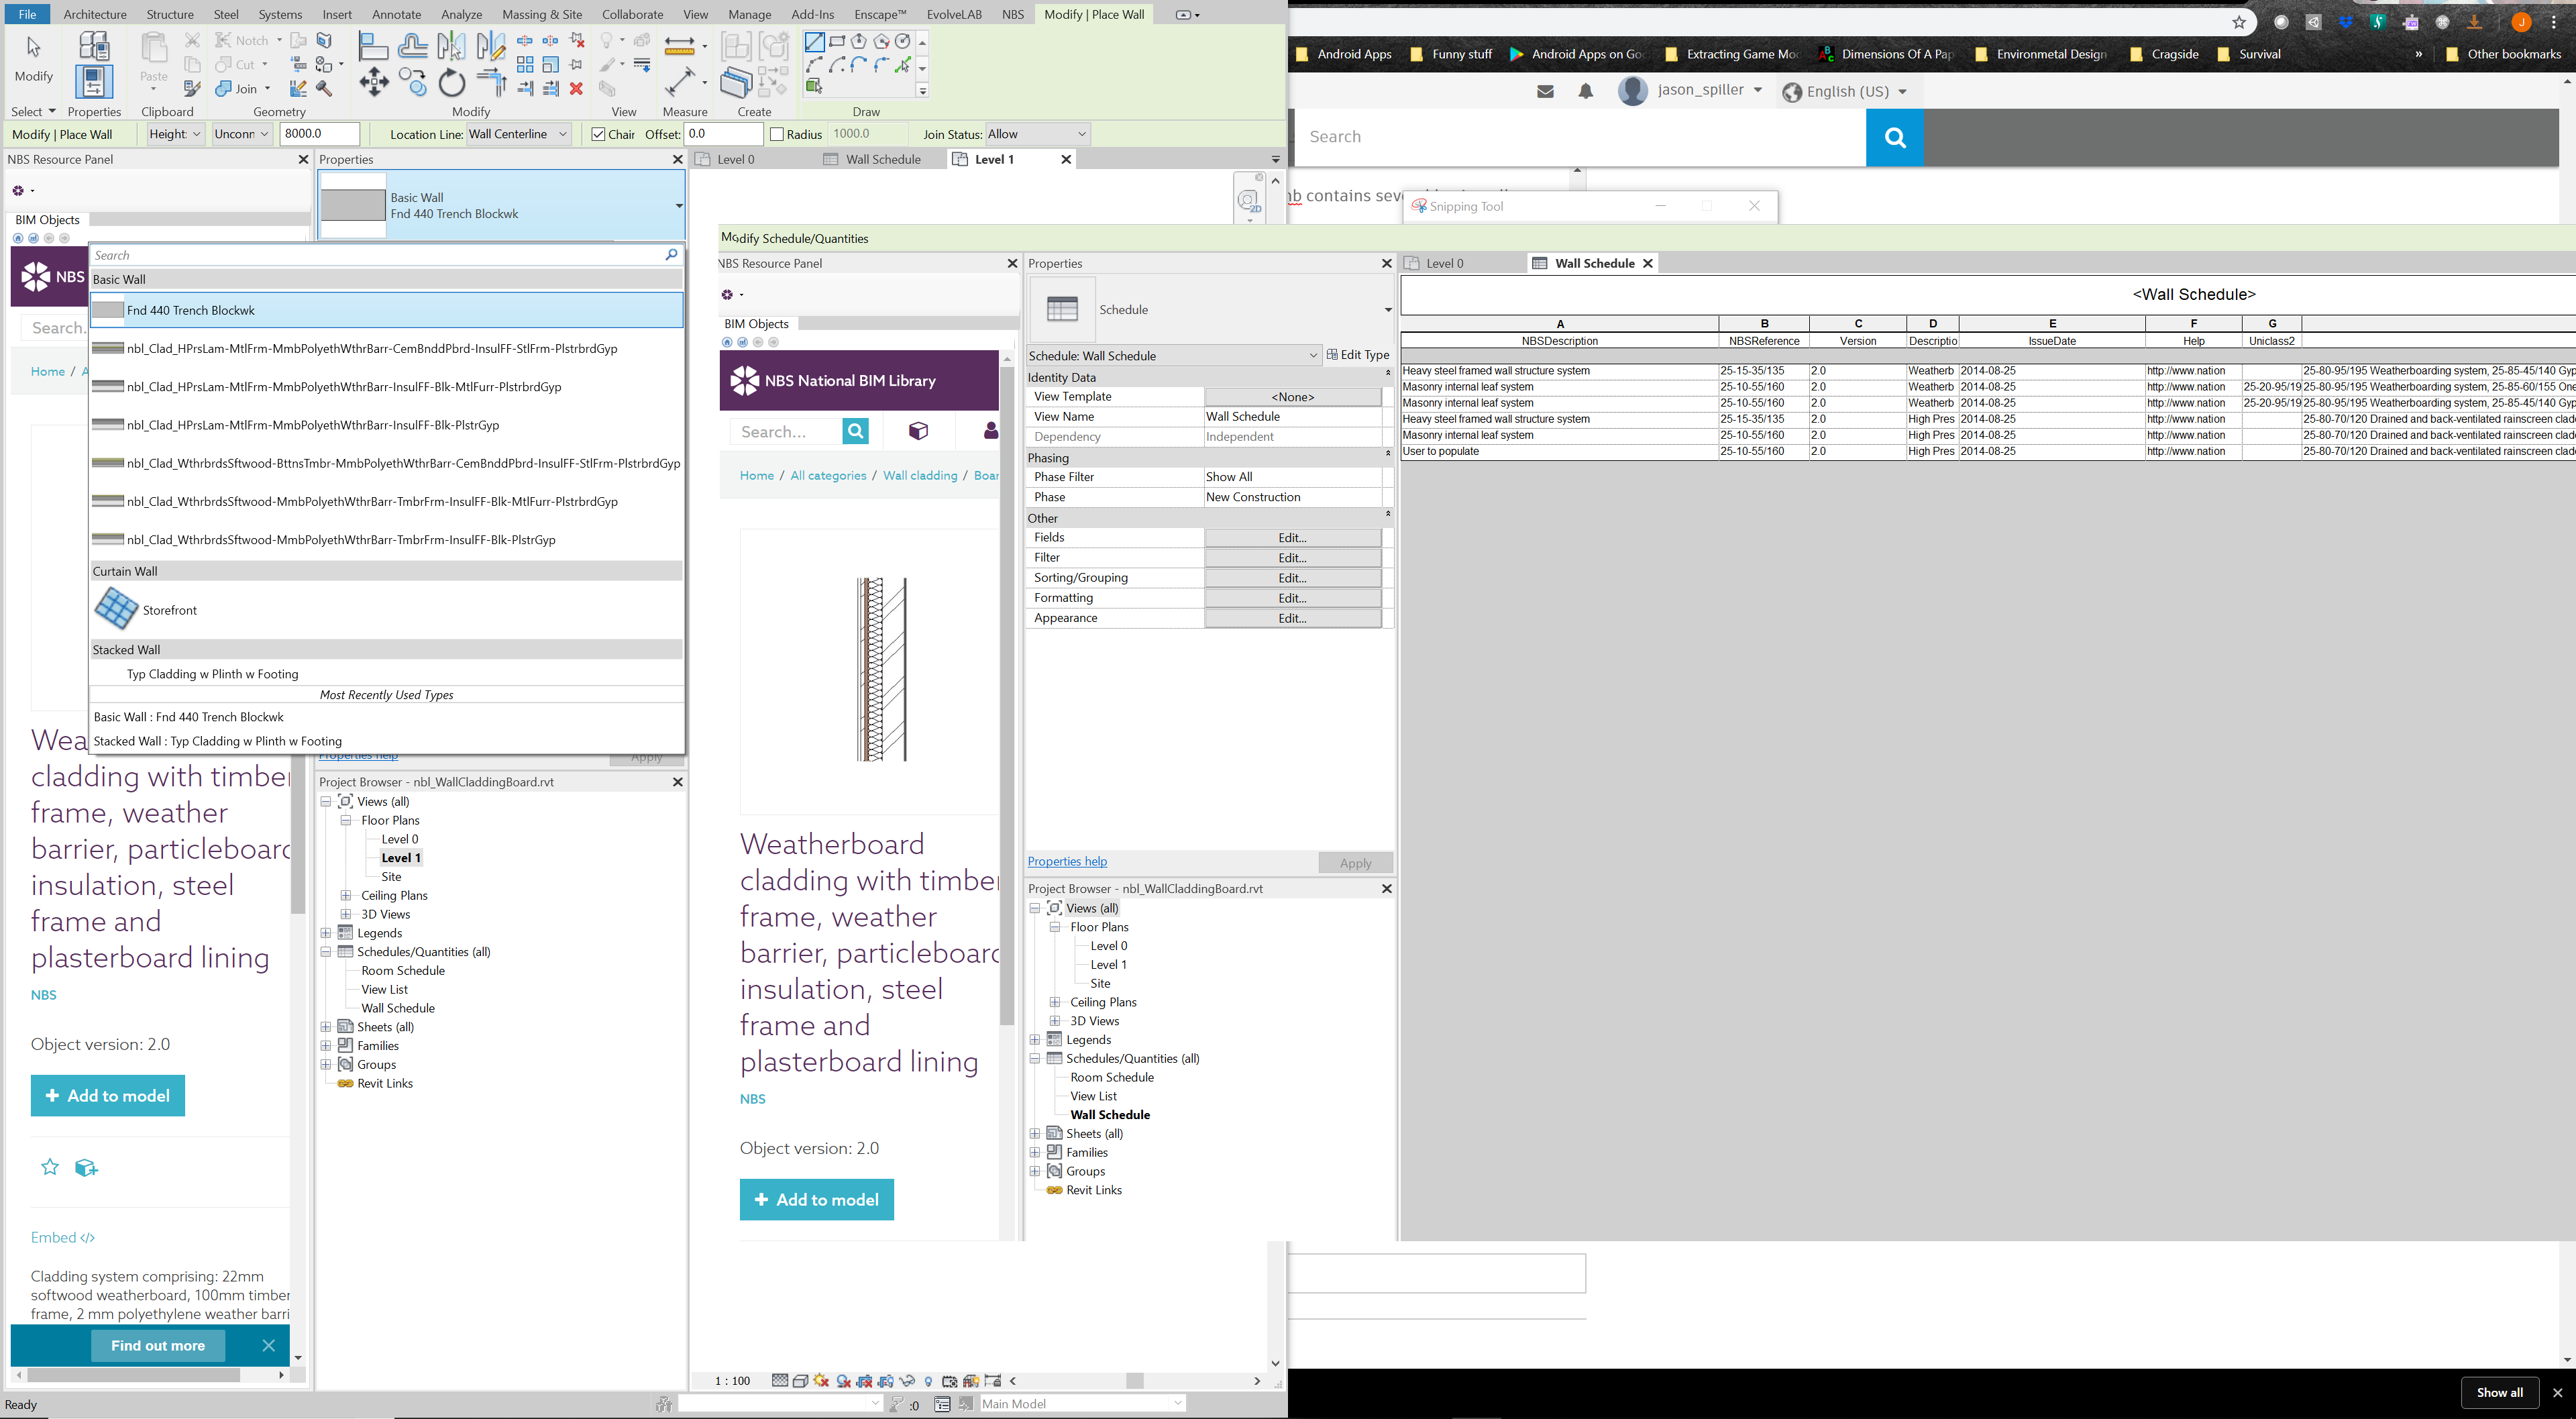The width and height of the screenshot is (2576, 1419).
Task: Choose the Rectangle draw tool
Action: pyautogui.click(x=837, y=42)
